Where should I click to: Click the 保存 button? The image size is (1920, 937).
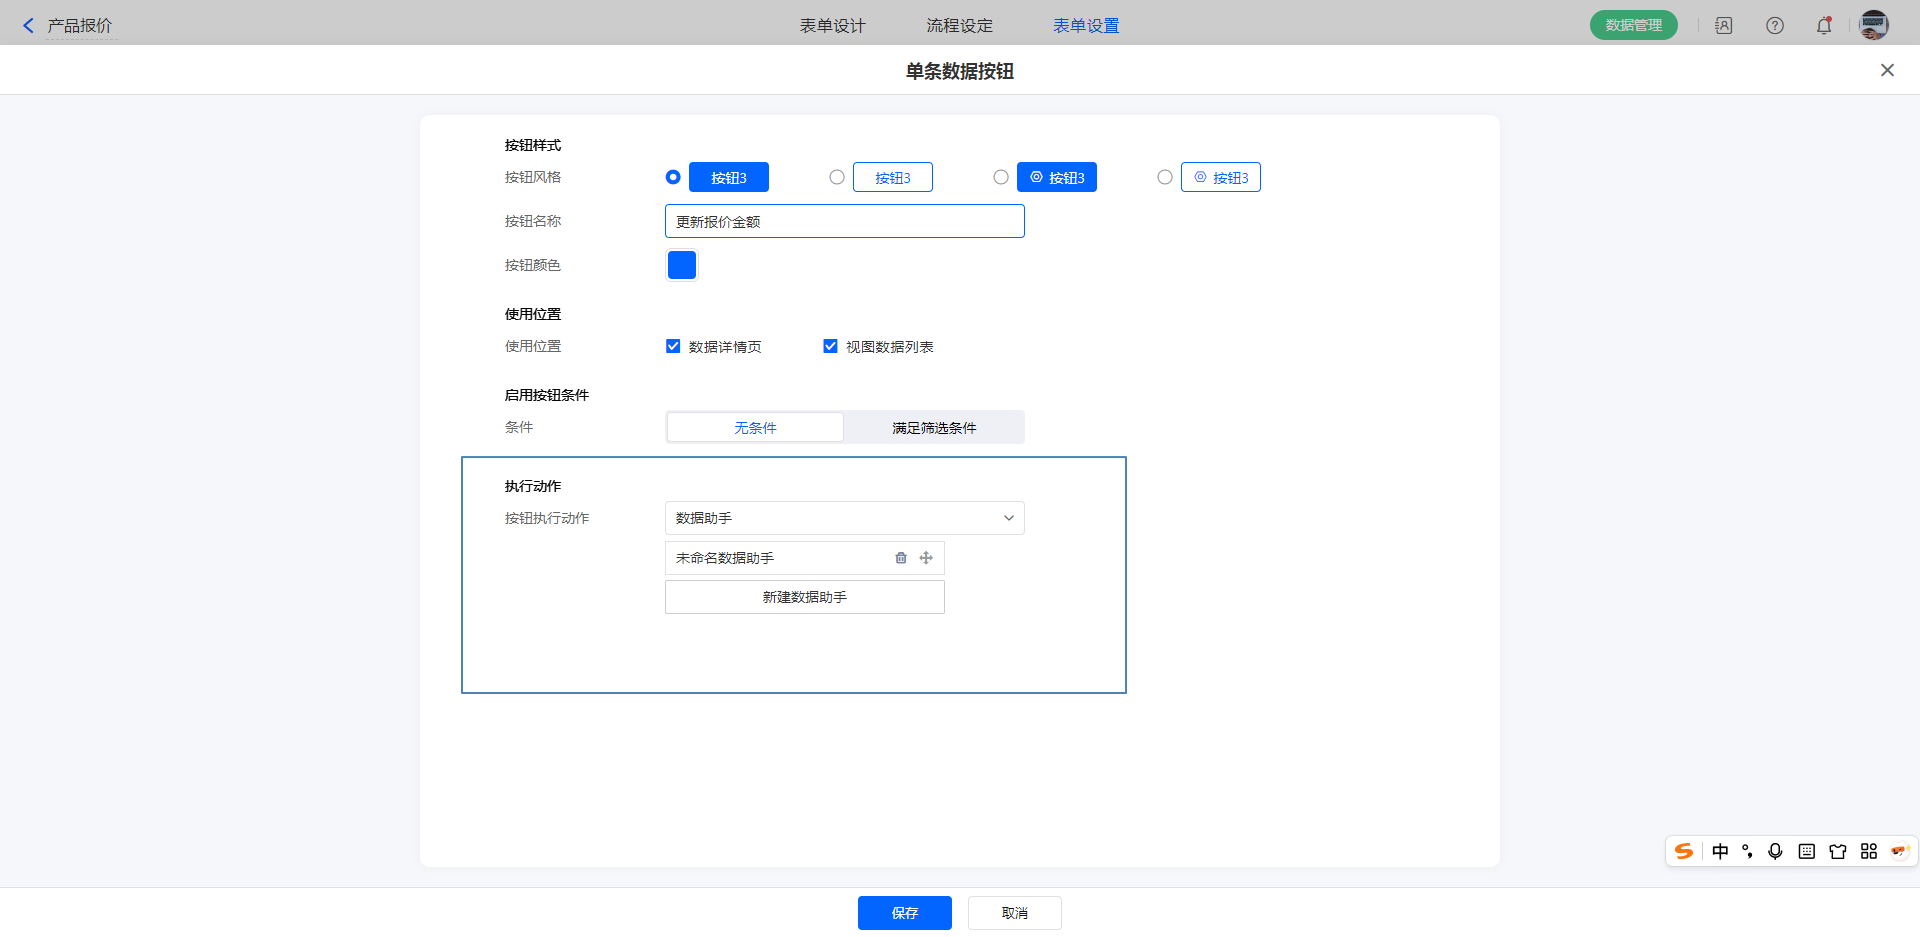pyautogui.click(x=904, y=913)
